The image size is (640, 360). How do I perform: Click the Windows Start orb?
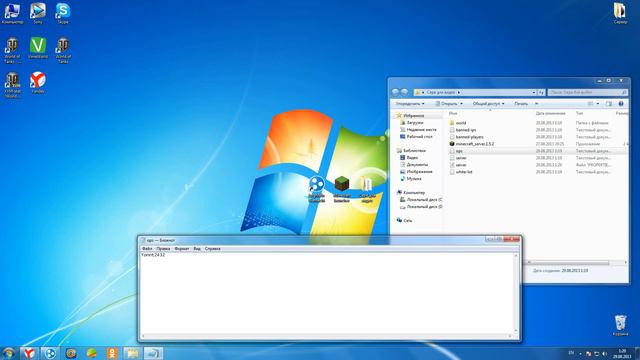click(8, 353)
